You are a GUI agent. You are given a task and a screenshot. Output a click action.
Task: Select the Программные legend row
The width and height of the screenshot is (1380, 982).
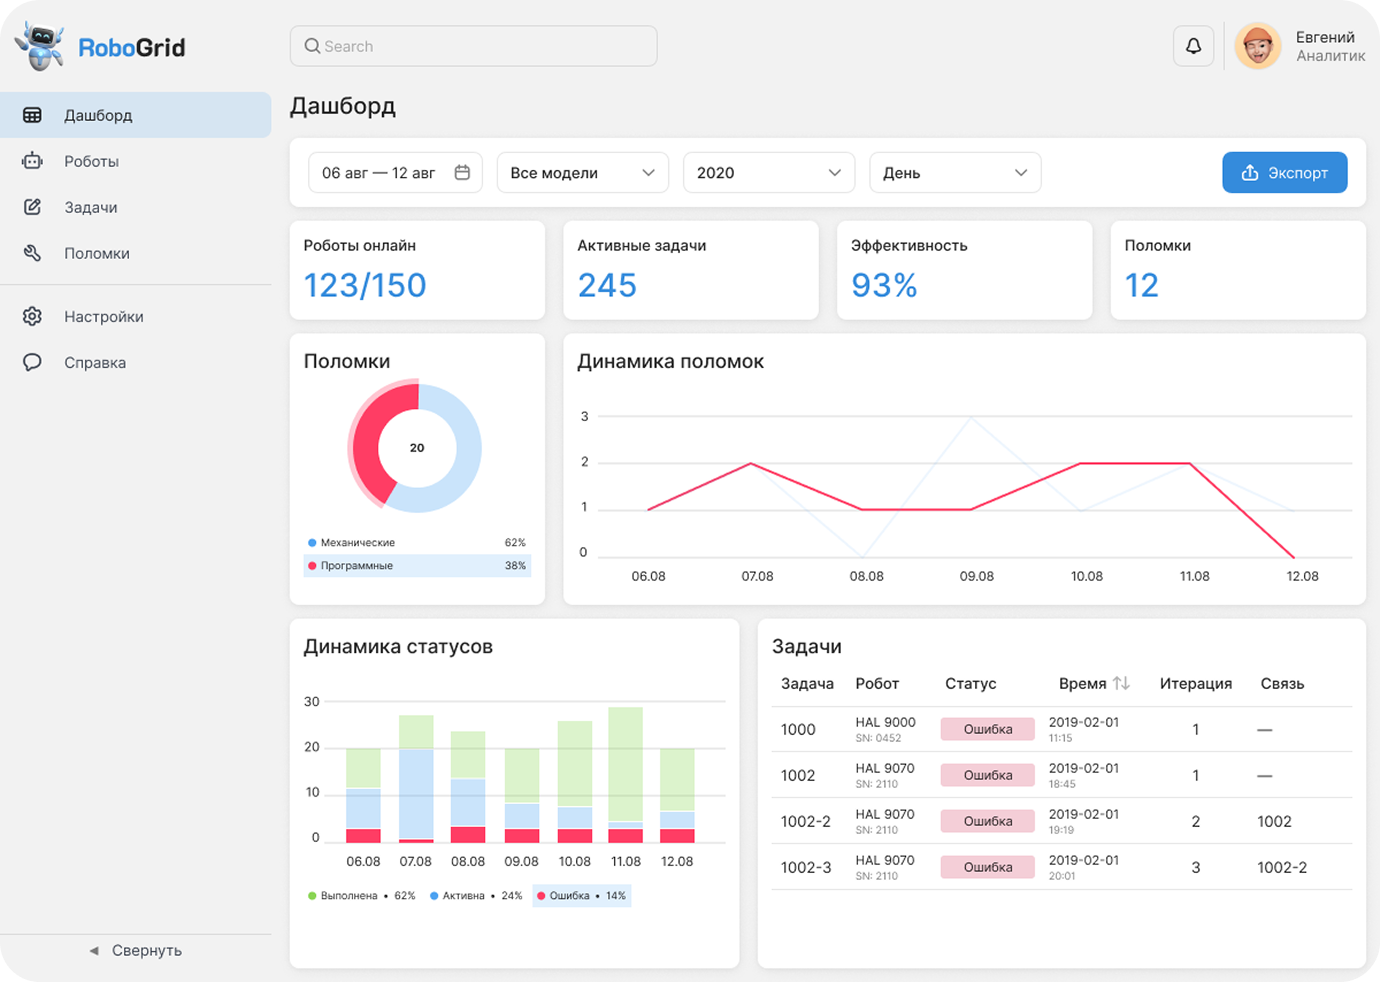tap(417, 566)
